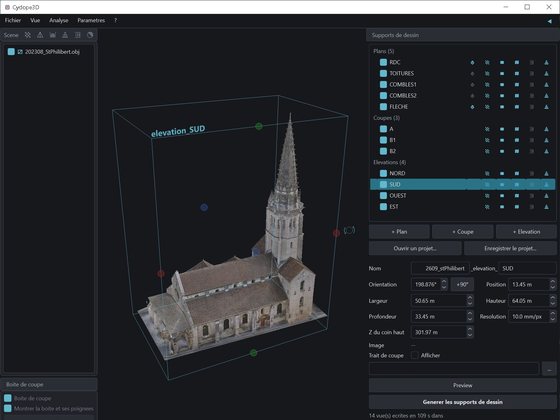
Task: Click 'Enregistrer le projet...' button
Action: coord(510,248)
